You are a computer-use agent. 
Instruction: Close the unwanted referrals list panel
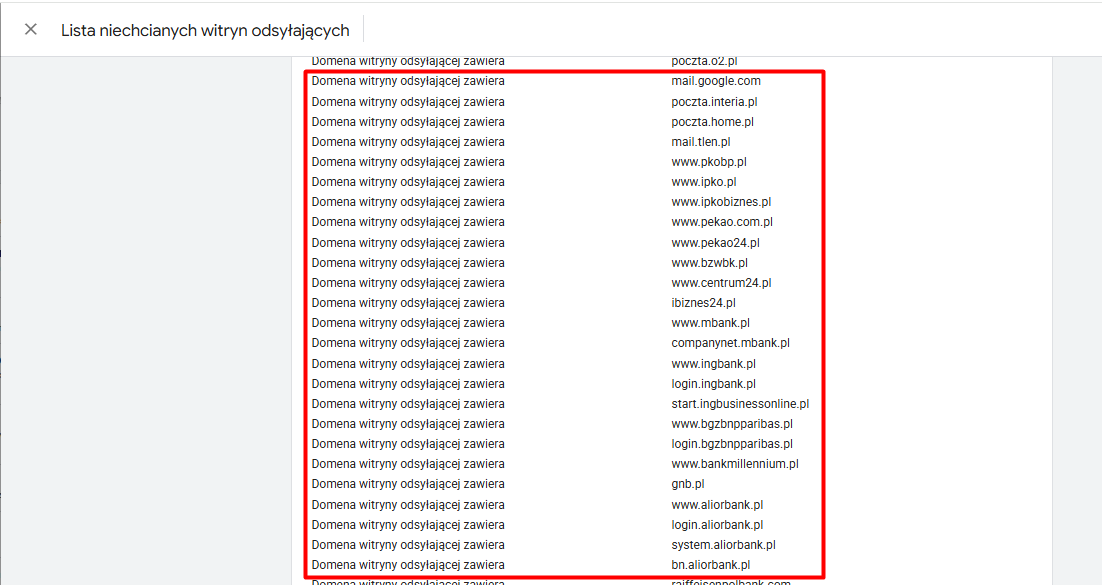[30, 30]
